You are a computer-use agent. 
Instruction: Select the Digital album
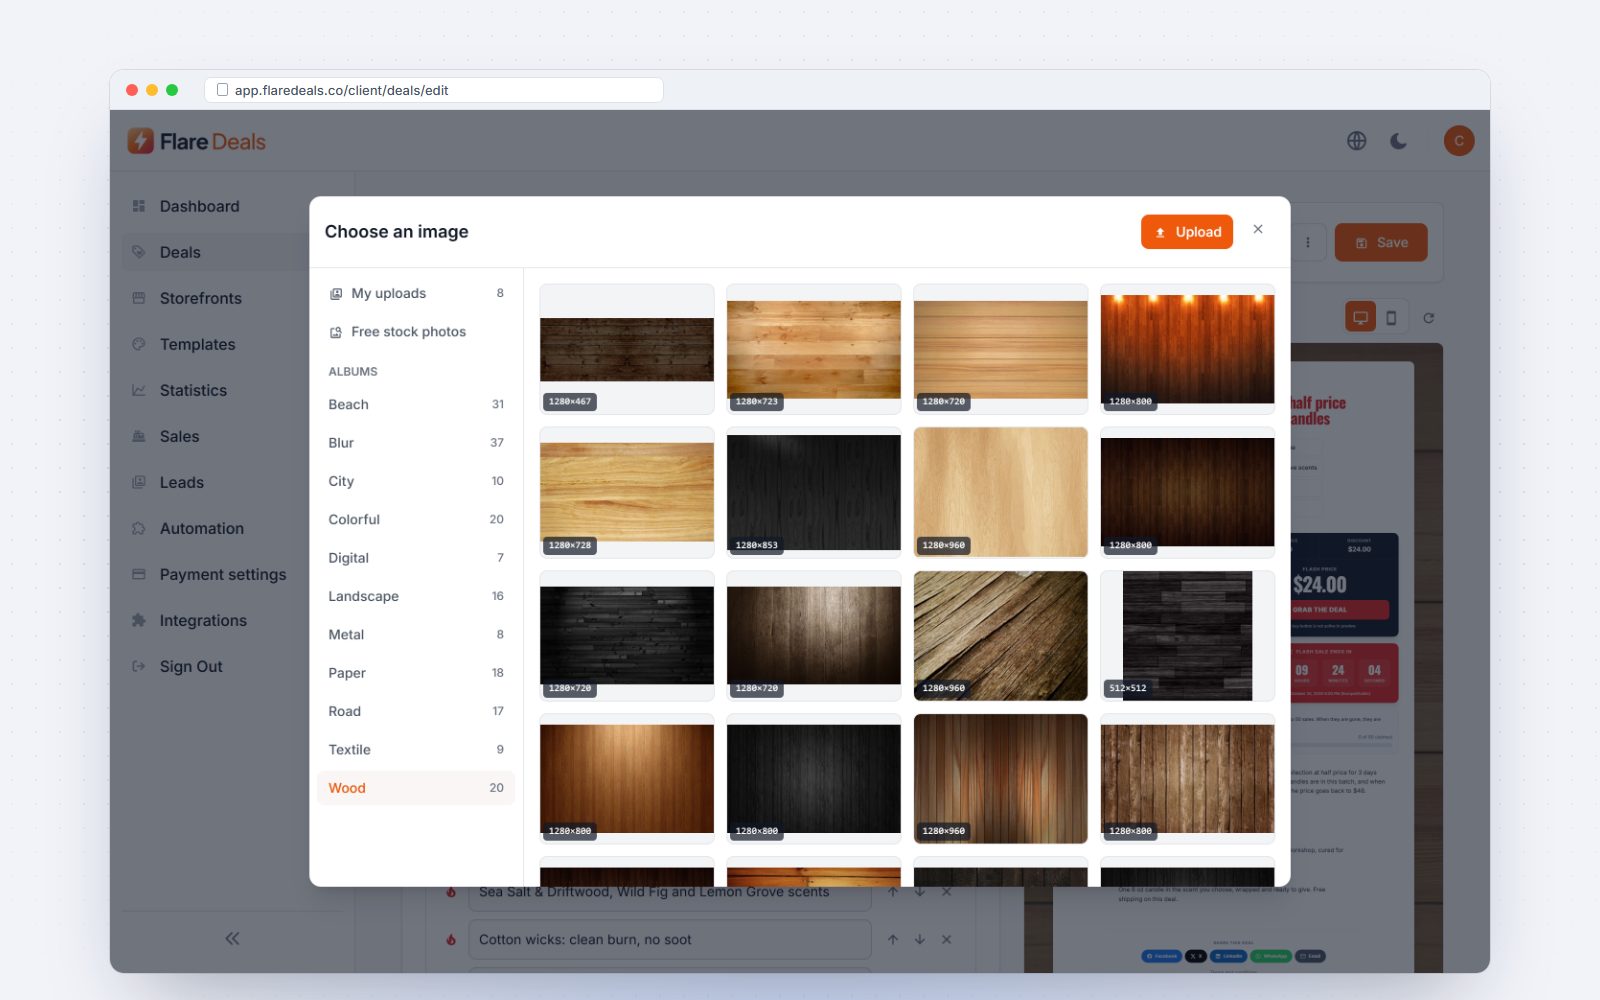416,558
